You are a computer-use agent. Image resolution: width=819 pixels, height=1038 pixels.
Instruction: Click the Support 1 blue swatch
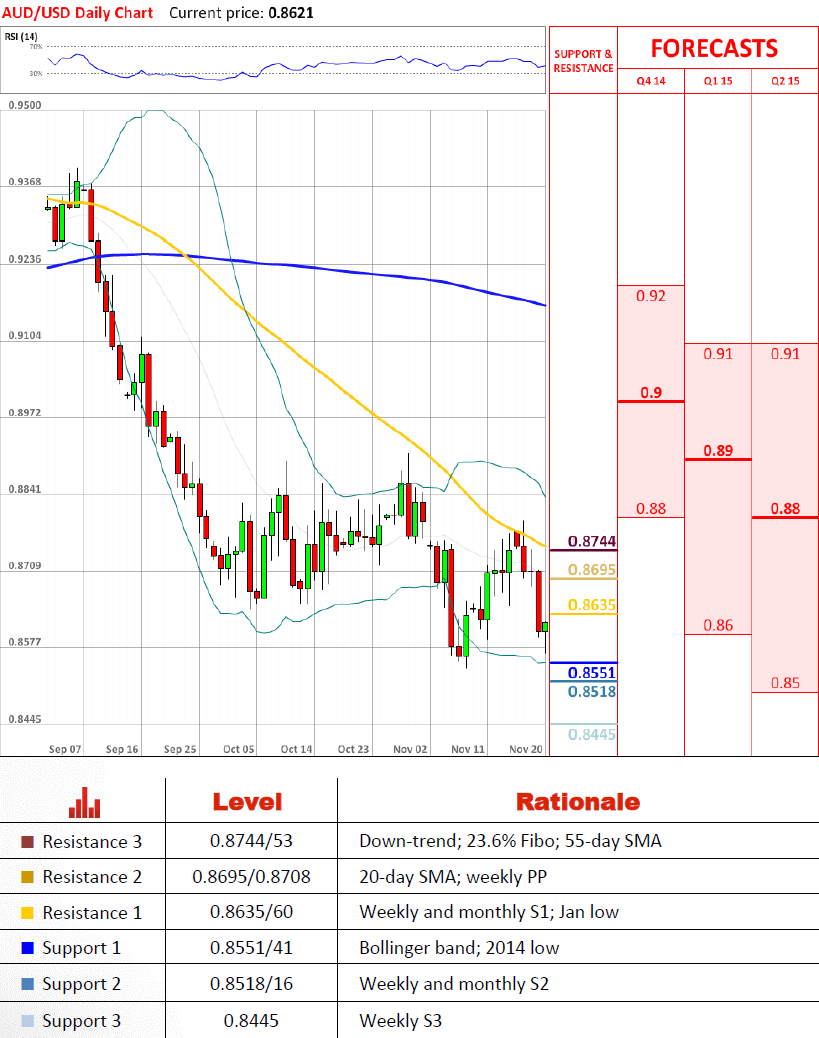click(x=27, y=948)
